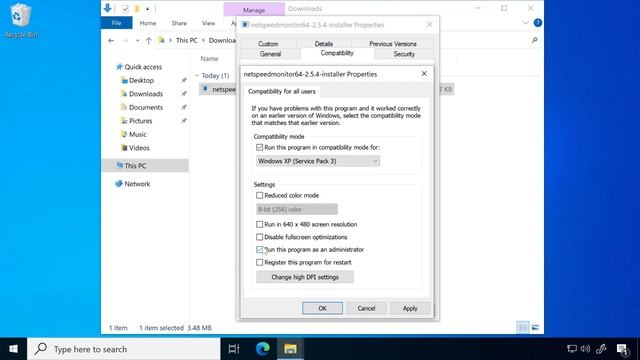This screenshot has height=360, width=640.
Task: Click the Windows Start button
Action: click(x=13, y=349)
